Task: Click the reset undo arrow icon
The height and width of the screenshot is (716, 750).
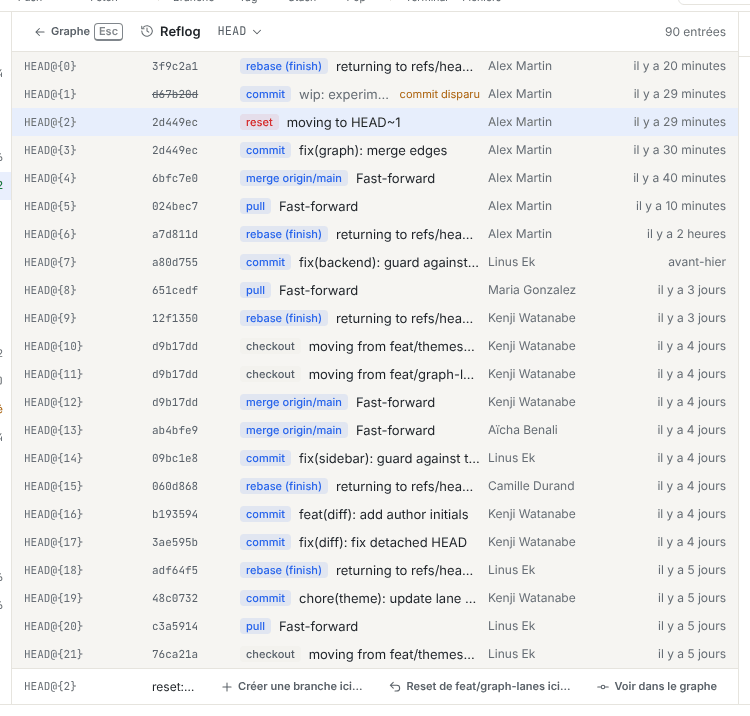Action: pos(395,687)
